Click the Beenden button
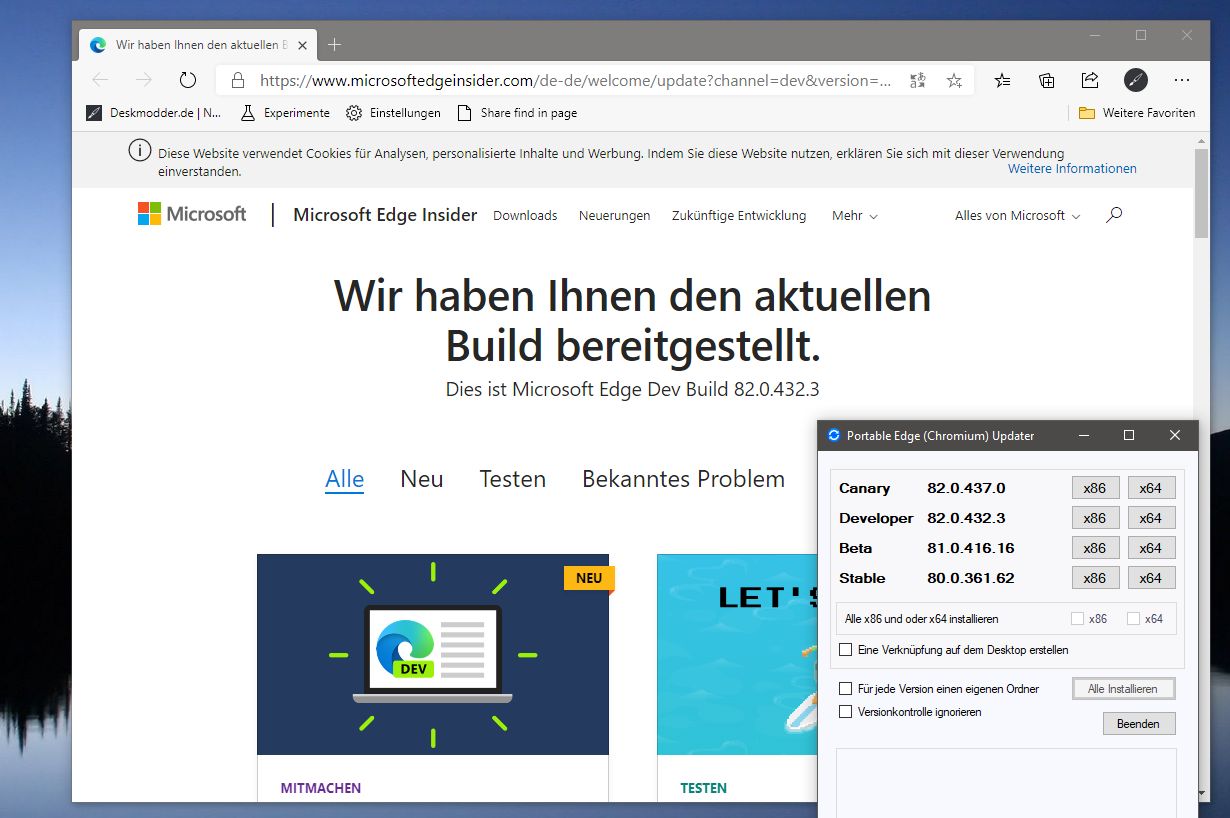 (x=1138, y=724)
